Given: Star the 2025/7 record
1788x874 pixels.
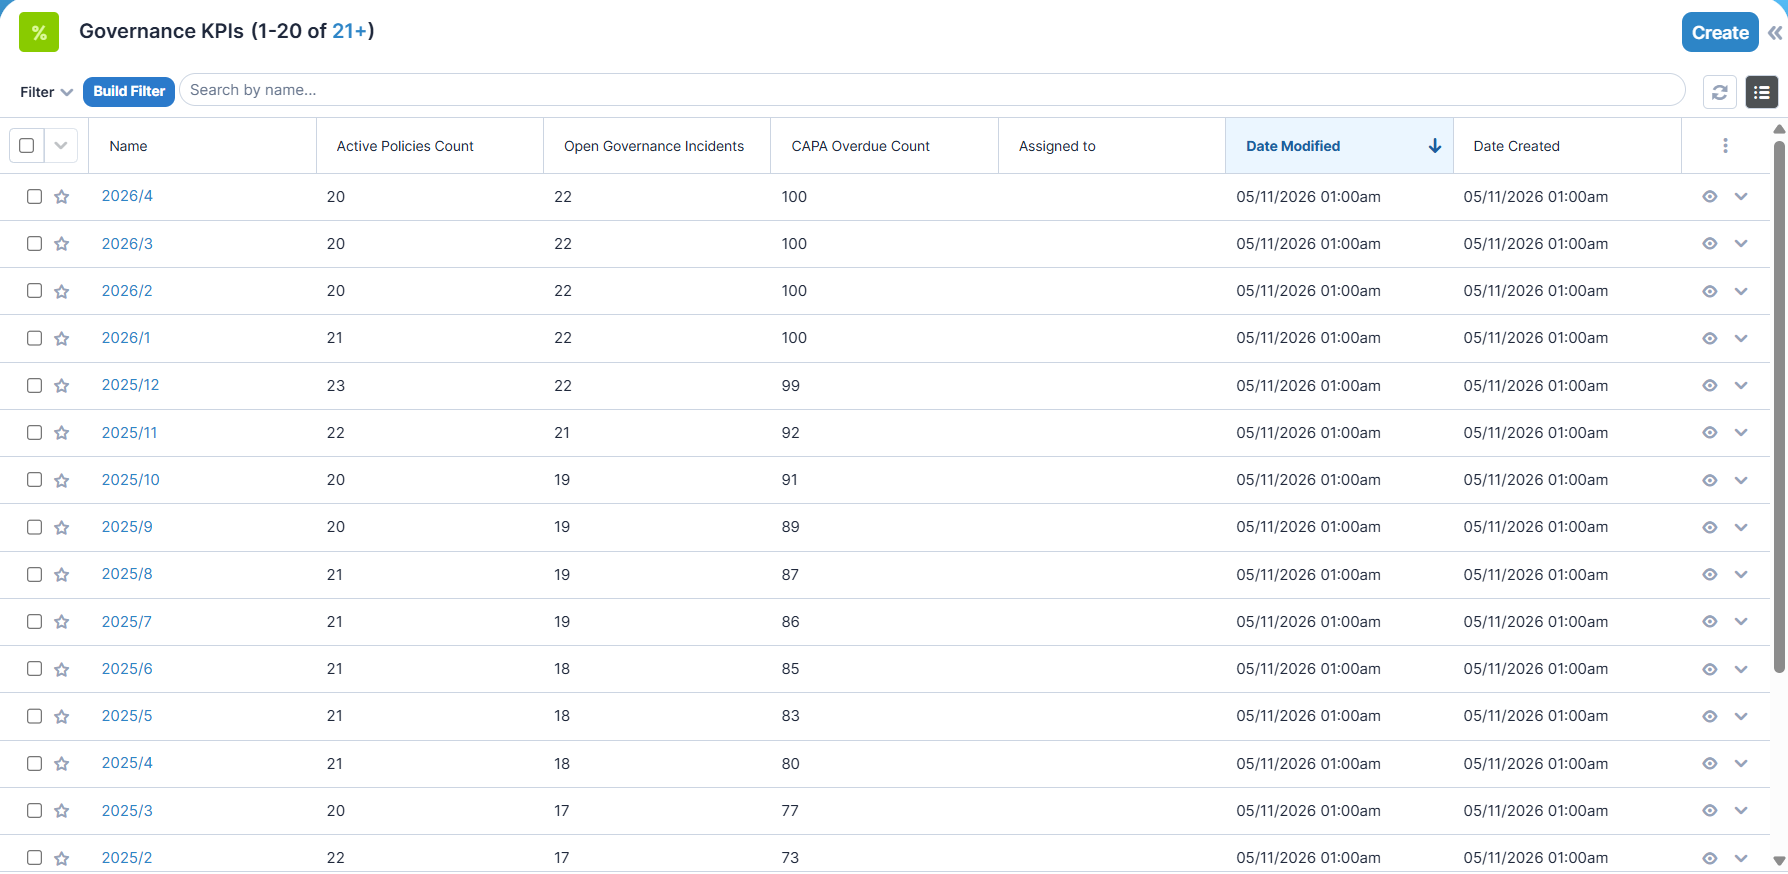Looking at the screenshot, I should (62, 622).
